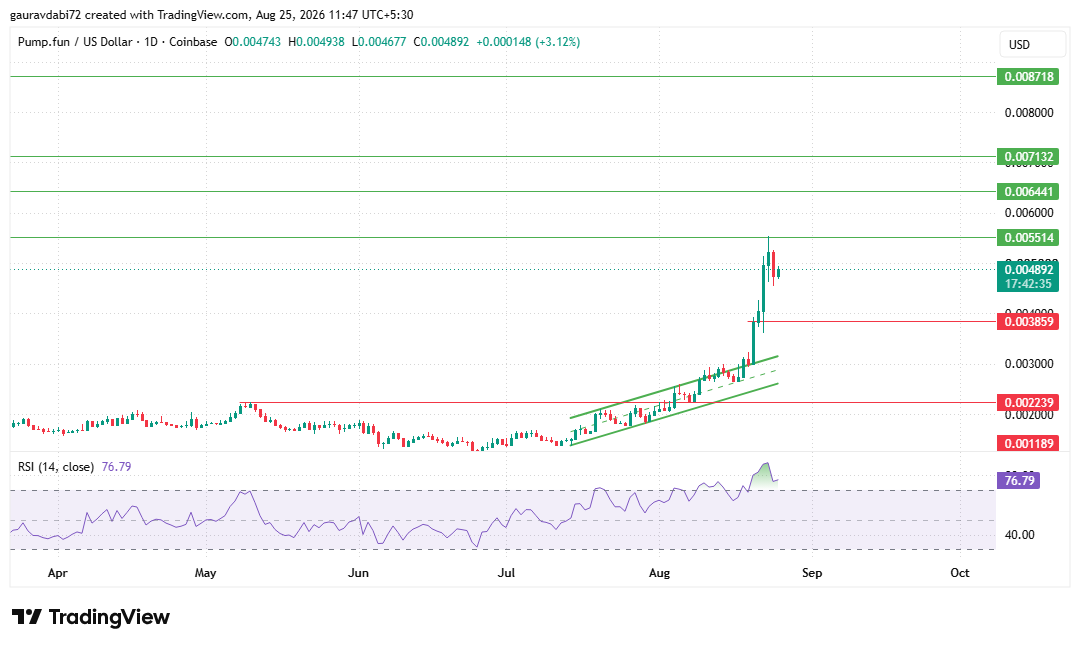The height and width of the screenshot is (647, 1080).
Task: Click the high value H0.004938
Action: point(316,42)
